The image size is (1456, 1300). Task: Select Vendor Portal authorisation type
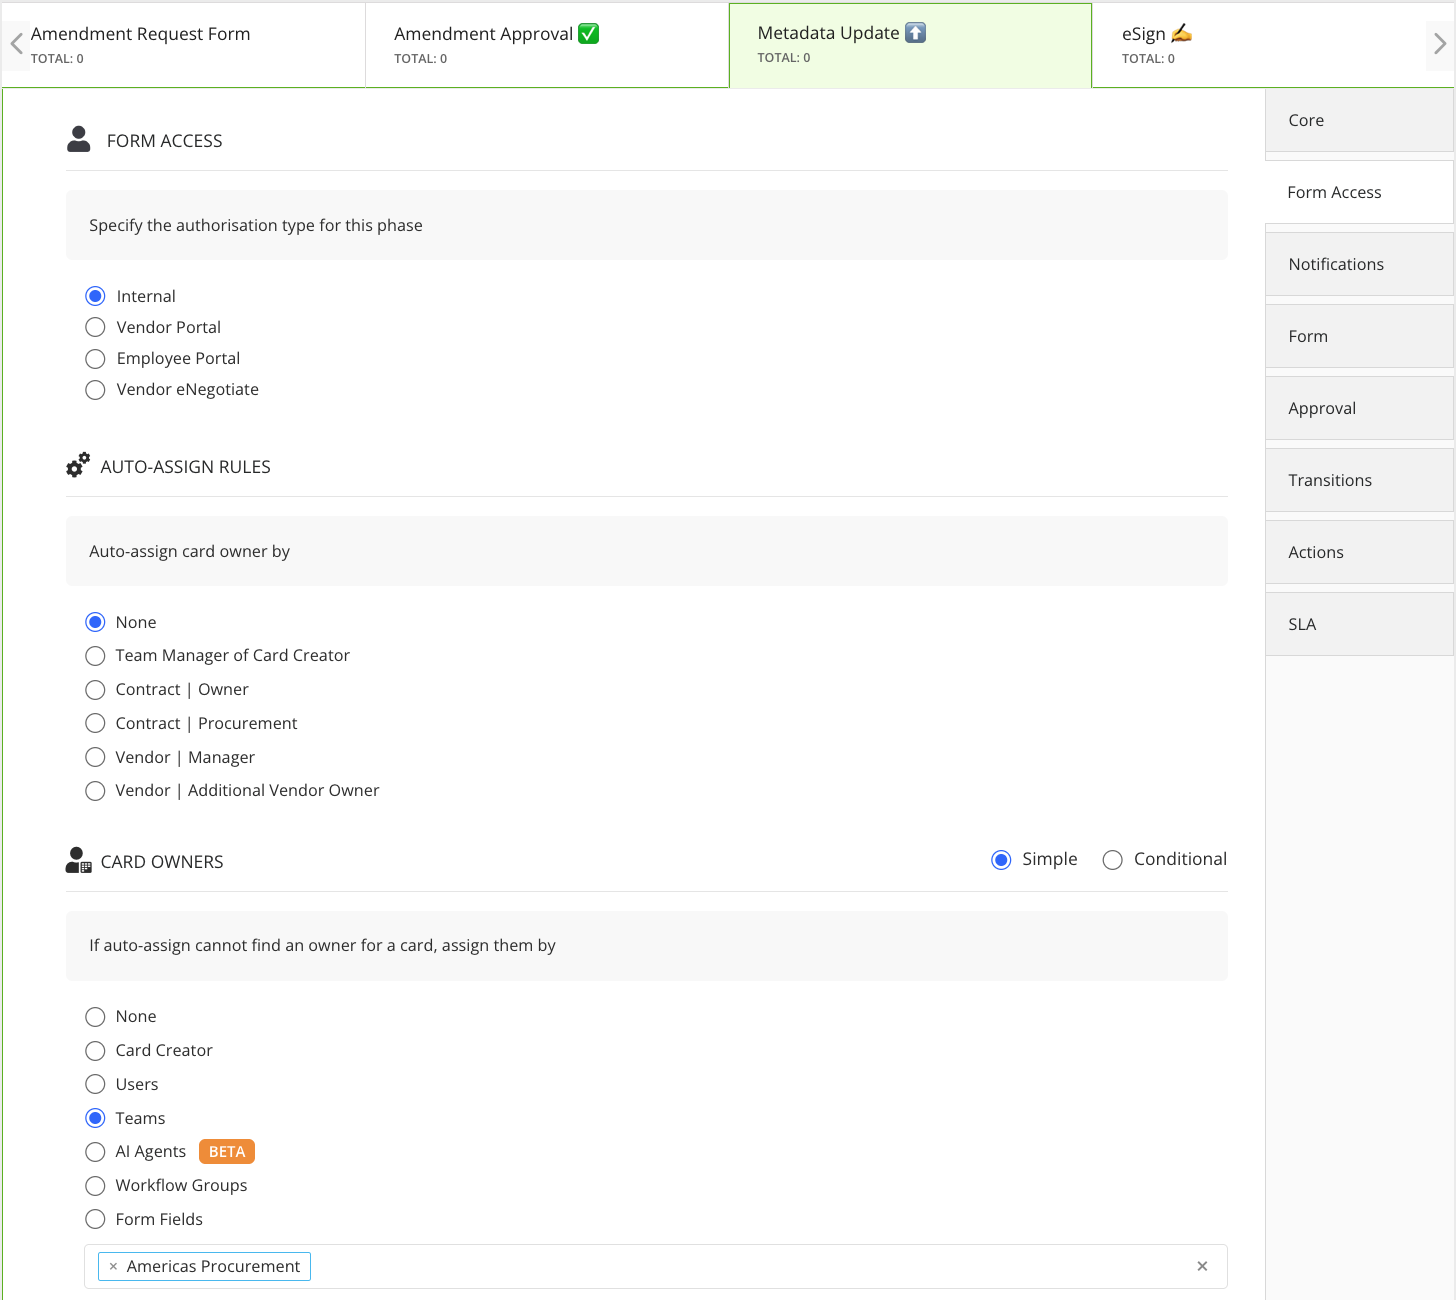point(95,327)
